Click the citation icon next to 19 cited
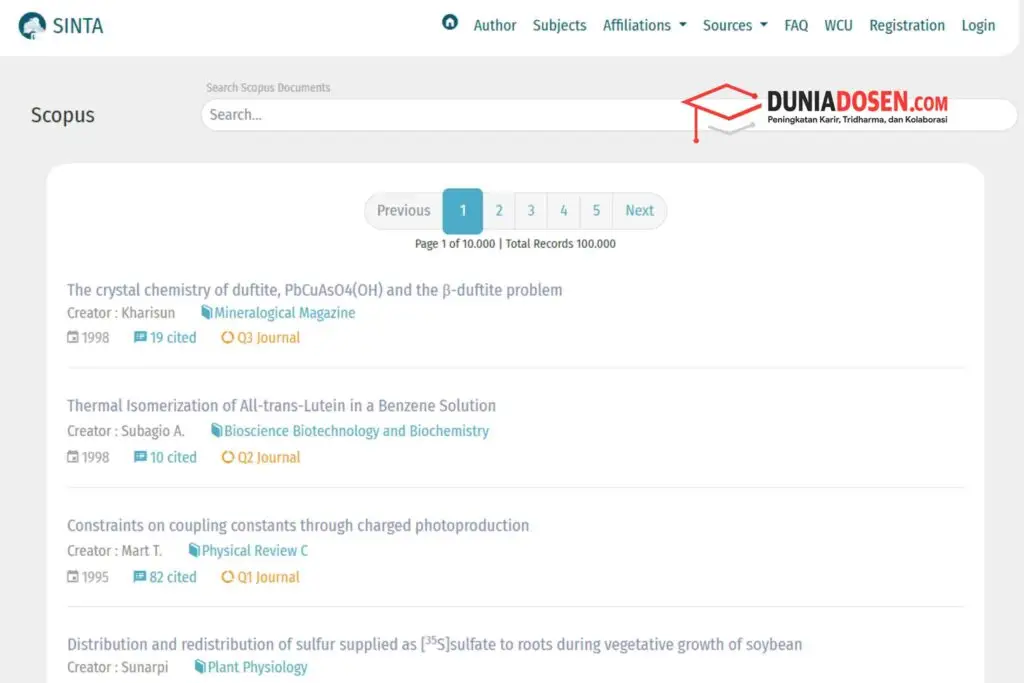Screen dimensions: 1024x683 (x=140, y=338)
